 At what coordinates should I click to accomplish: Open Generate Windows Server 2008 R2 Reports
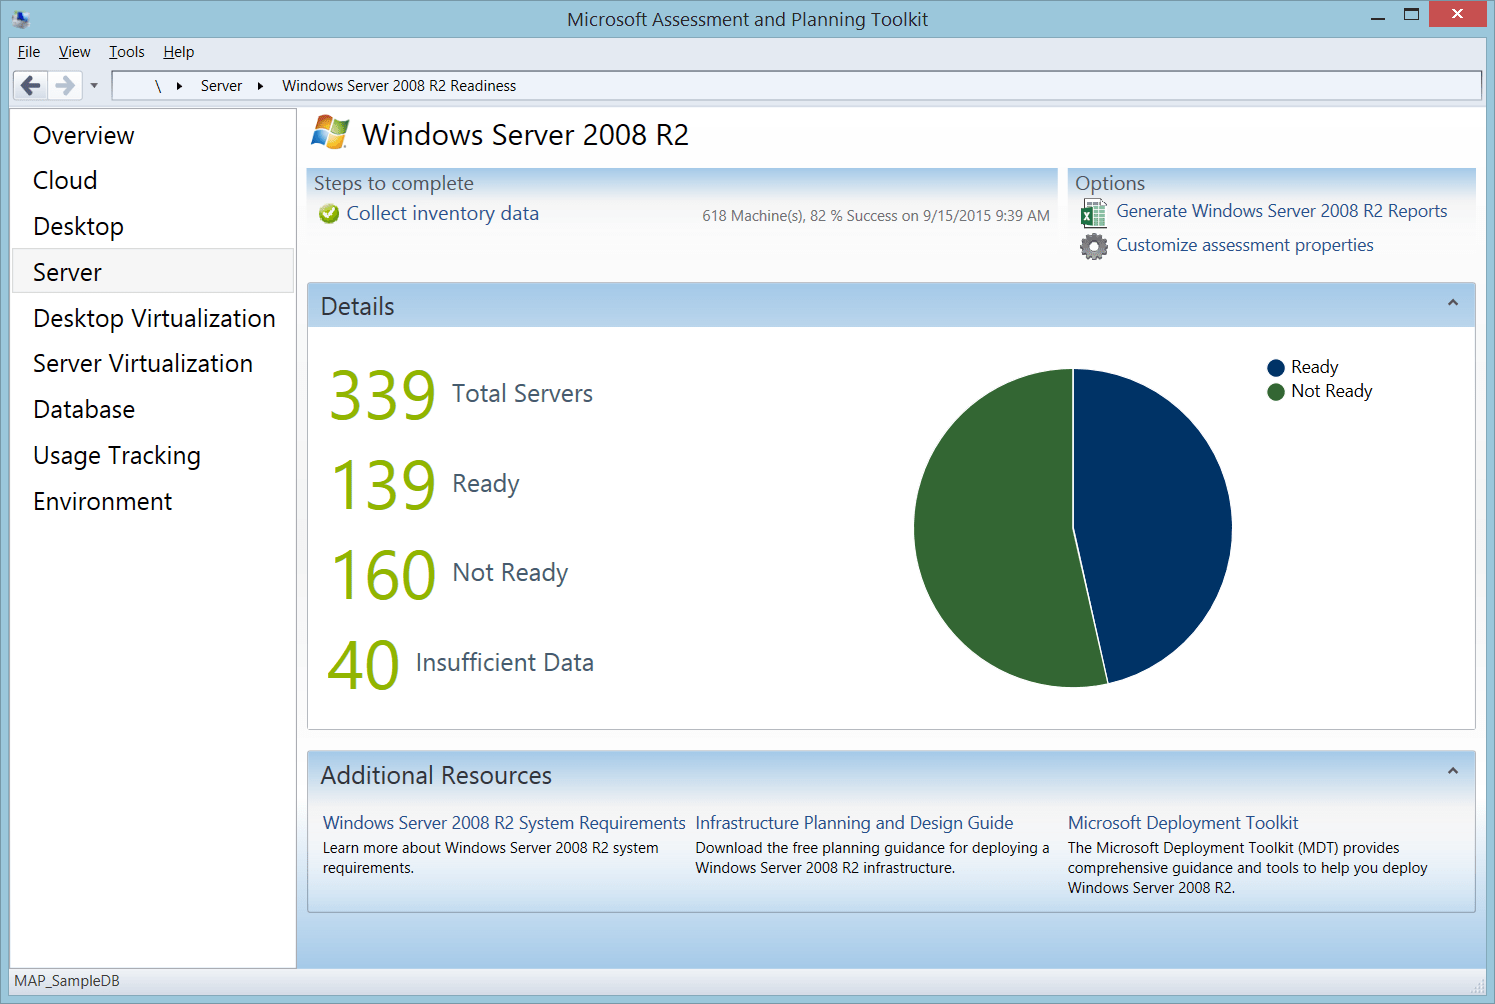point(1281,211)
